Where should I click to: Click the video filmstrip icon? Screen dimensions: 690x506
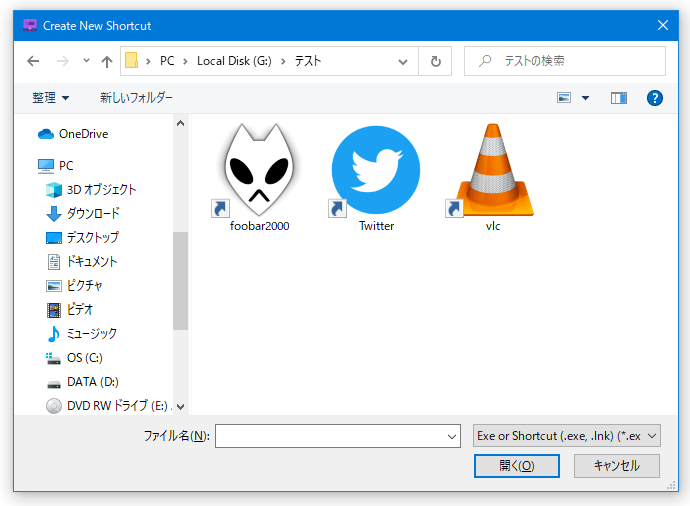pos(54,310)
